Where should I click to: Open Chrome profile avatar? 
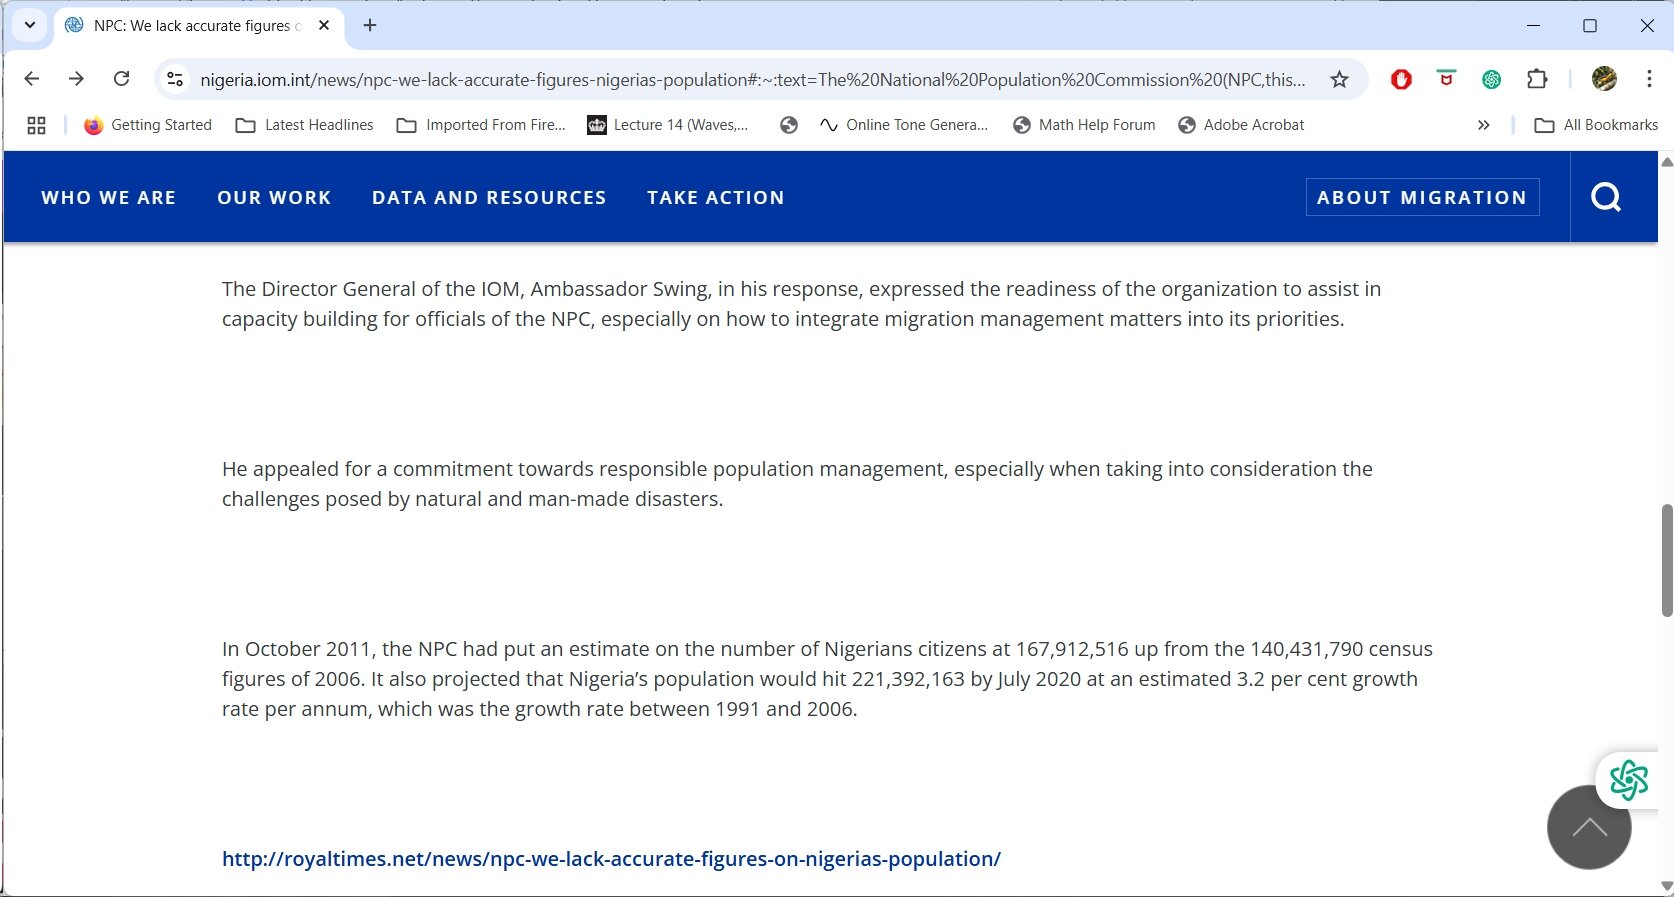coord(1604,79)
